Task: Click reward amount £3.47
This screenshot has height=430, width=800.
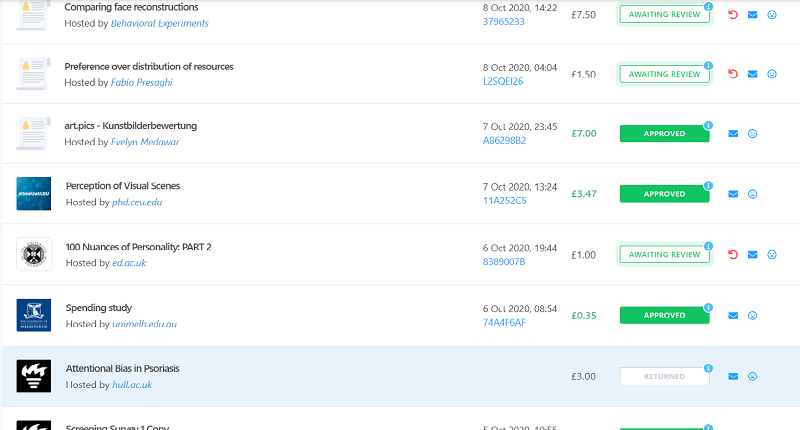Action: click(x=584, y=194)
